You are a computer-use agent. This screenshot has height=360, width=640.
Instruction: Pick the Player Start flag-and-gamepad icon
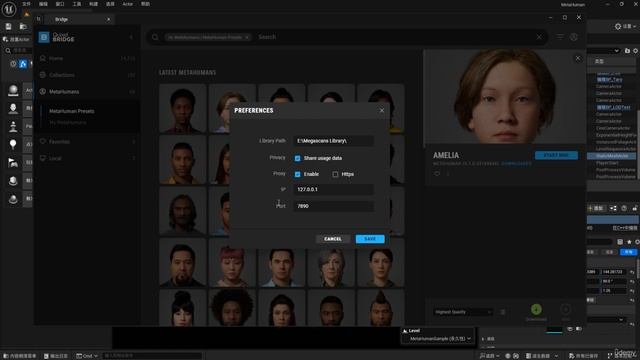13,162
